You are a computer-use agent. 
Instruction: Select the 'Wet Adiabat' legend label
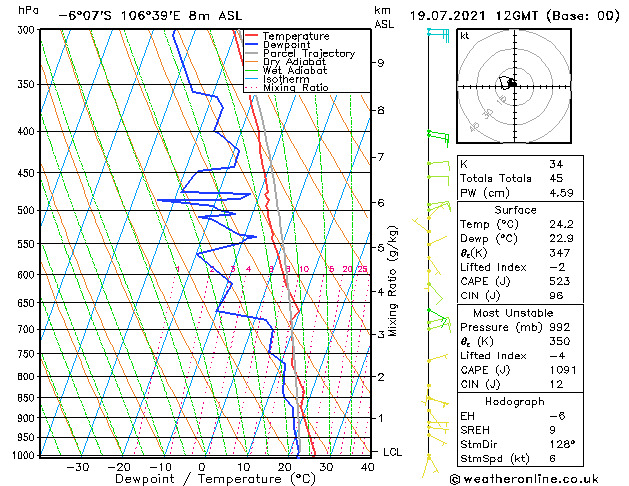click(x=295, y=70)
